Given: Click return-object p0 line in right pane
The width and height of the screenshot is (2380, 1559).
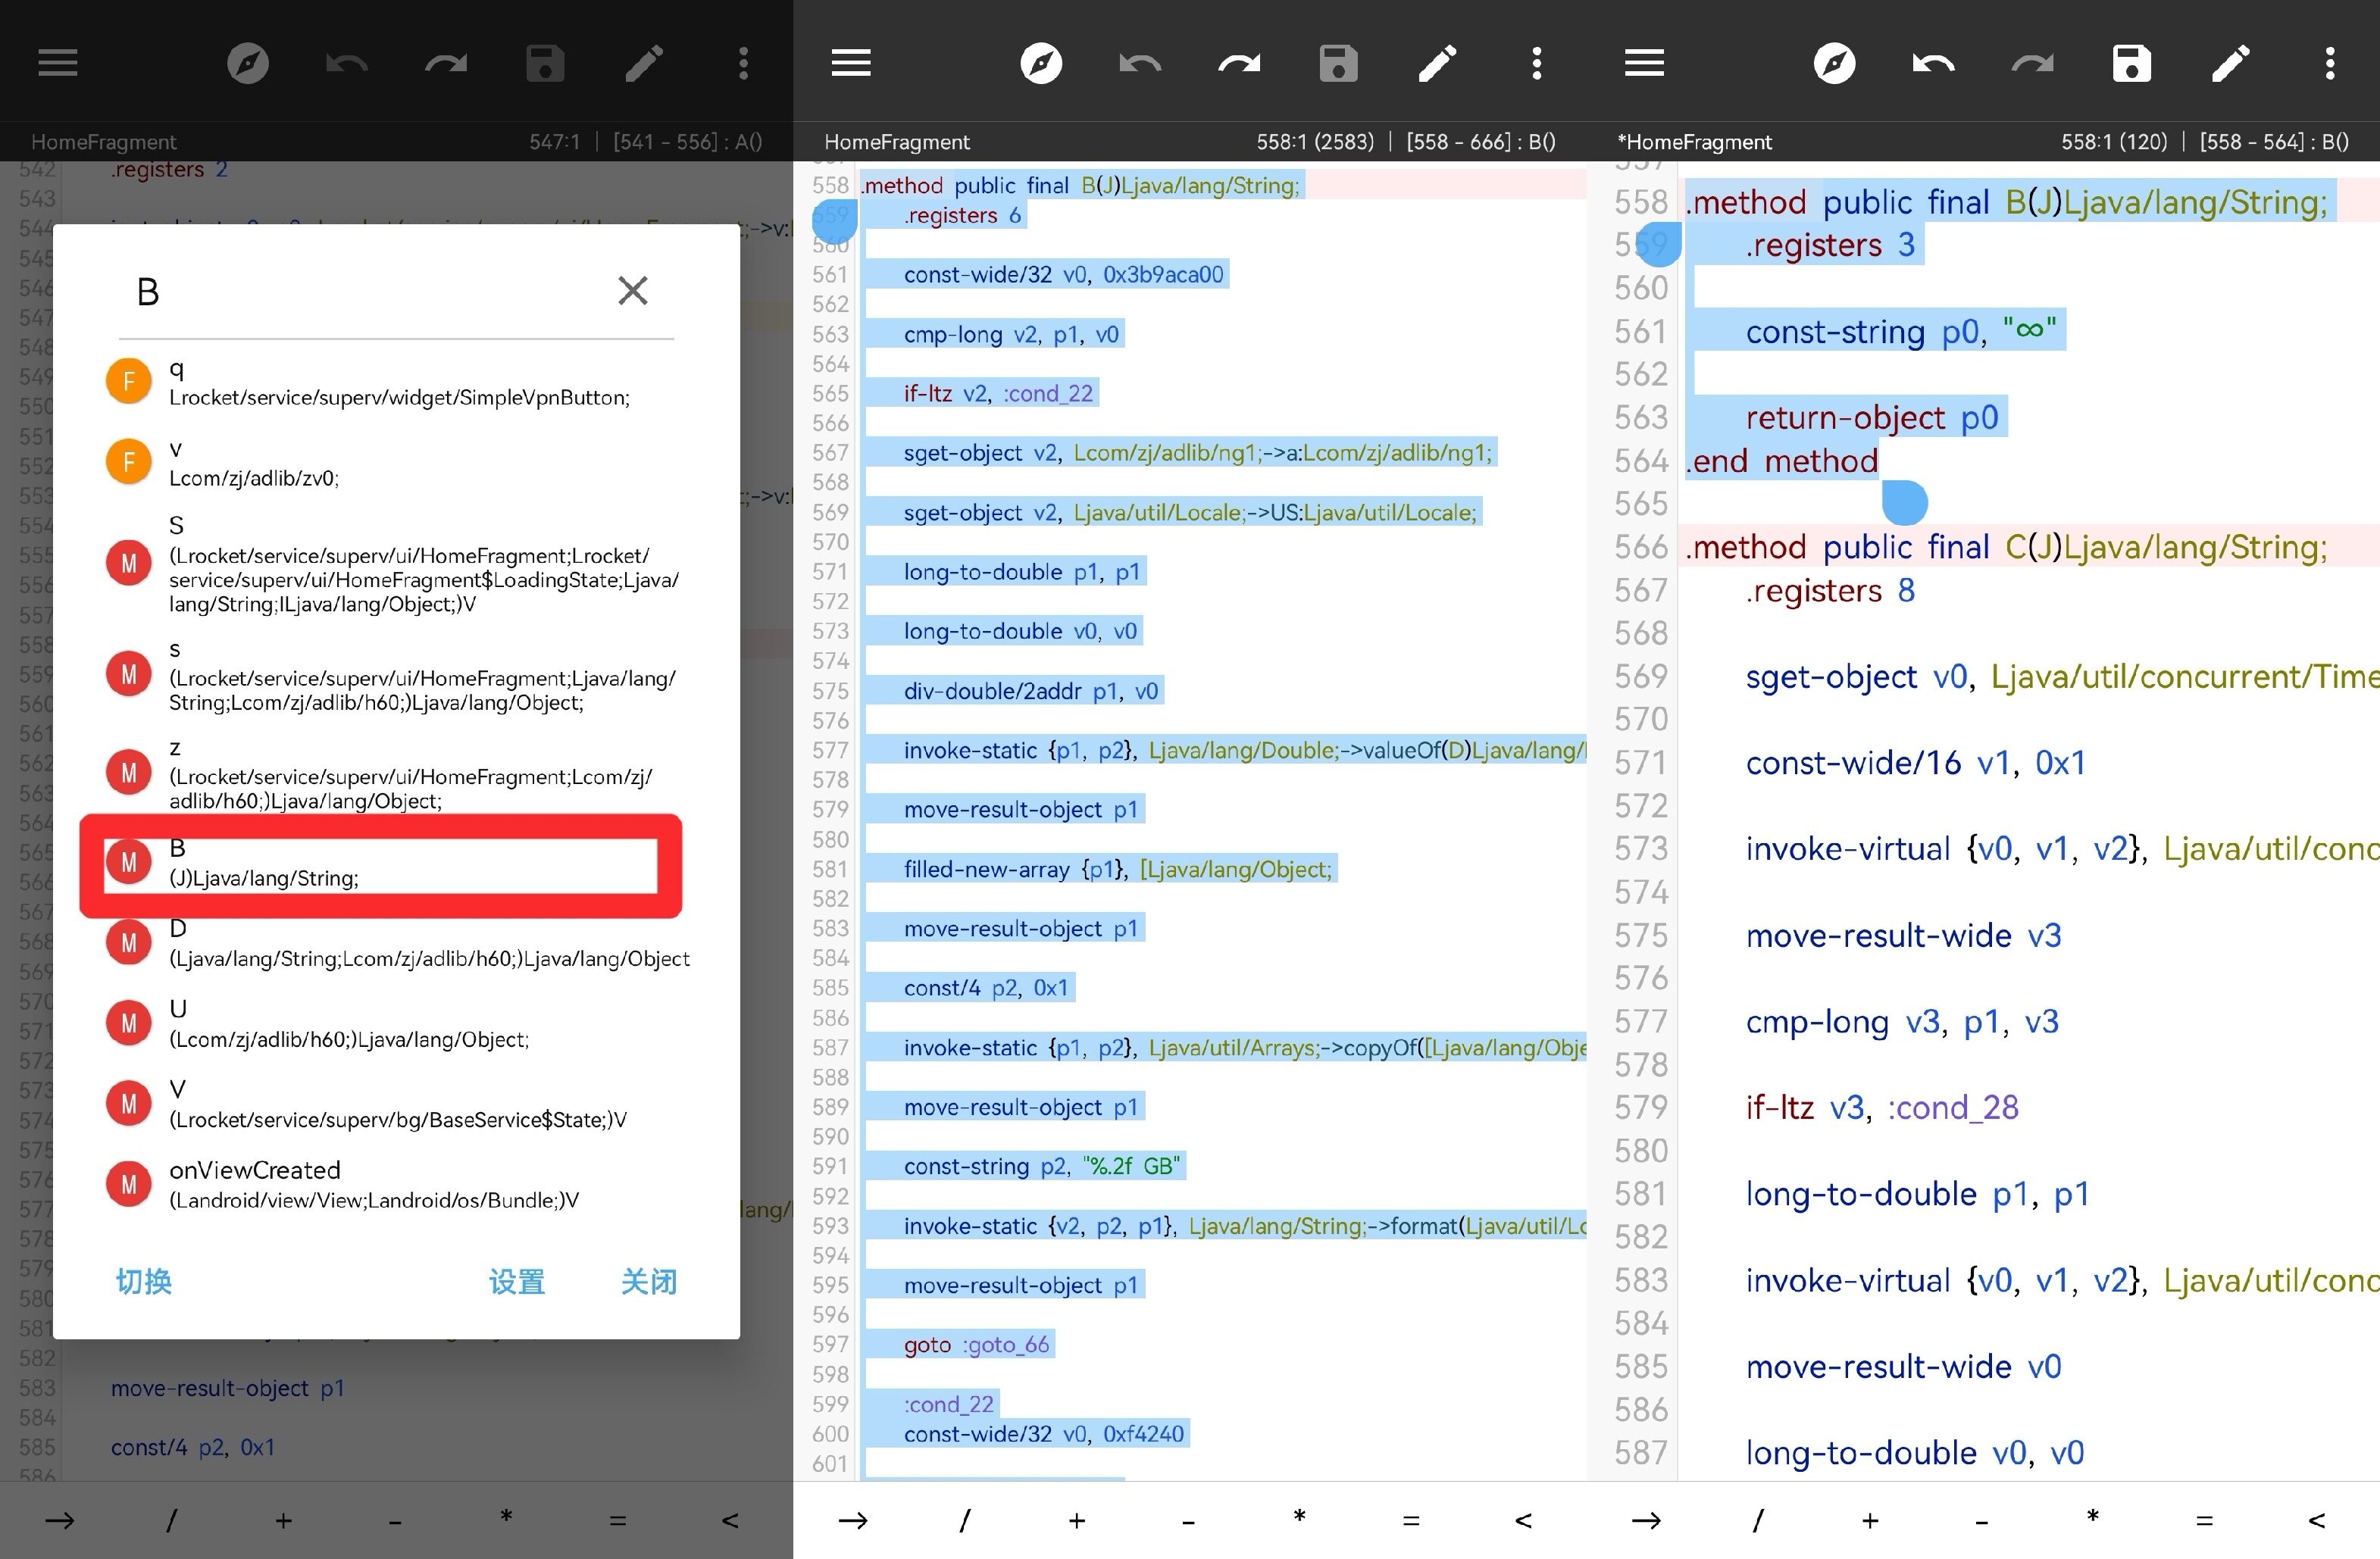Looking at the screenshot, I should (1871, 417).
